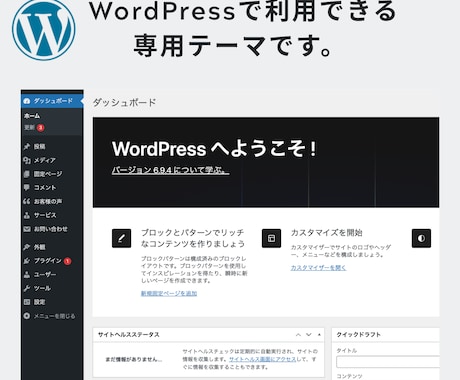This screenshot has width=460, height=380.
Task: Open the お問い合わせ menu
Action: [52, 229]
